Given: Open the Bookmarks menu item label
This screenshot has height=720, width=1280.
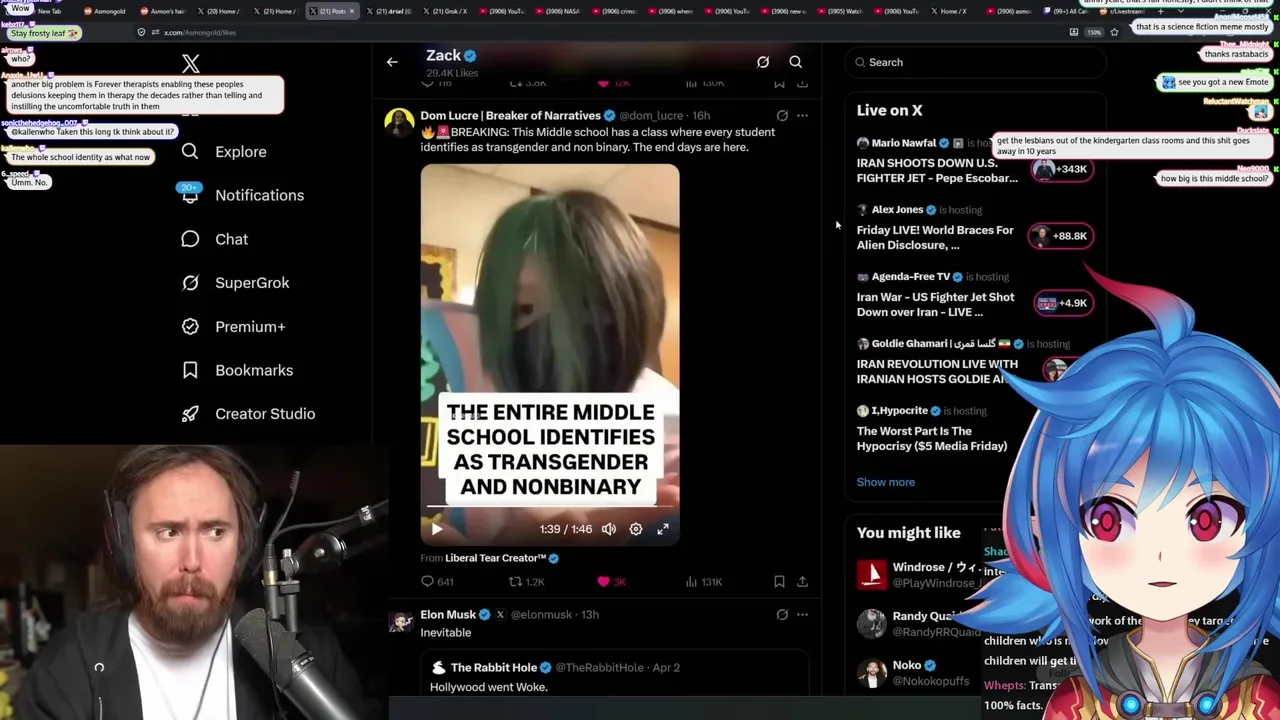Looking at the screenshot, I should (254, 370).
